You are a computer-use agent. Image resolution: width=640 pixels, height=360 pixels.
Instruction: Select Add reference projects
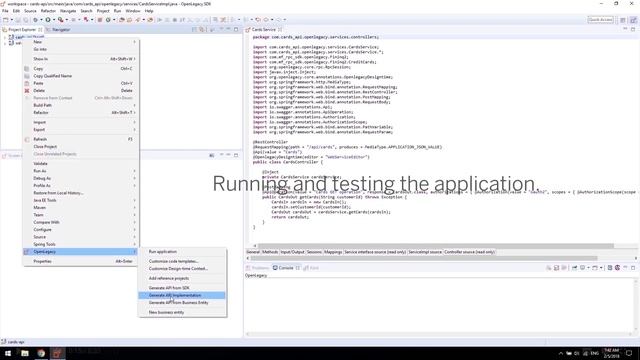pos(182,278)
